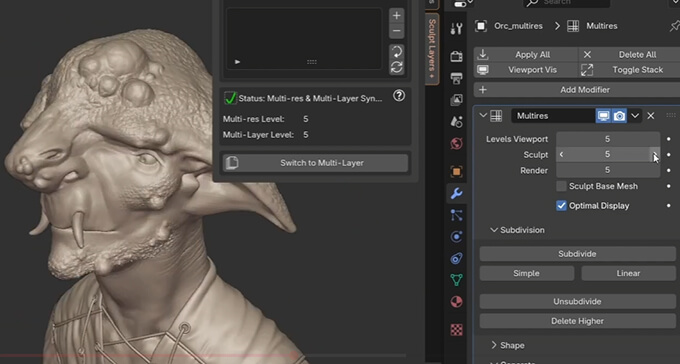The width and height of the screenshot is (680, 364).
Task: Open the Multires modifier options dropdown
Action: click(635, 116)
